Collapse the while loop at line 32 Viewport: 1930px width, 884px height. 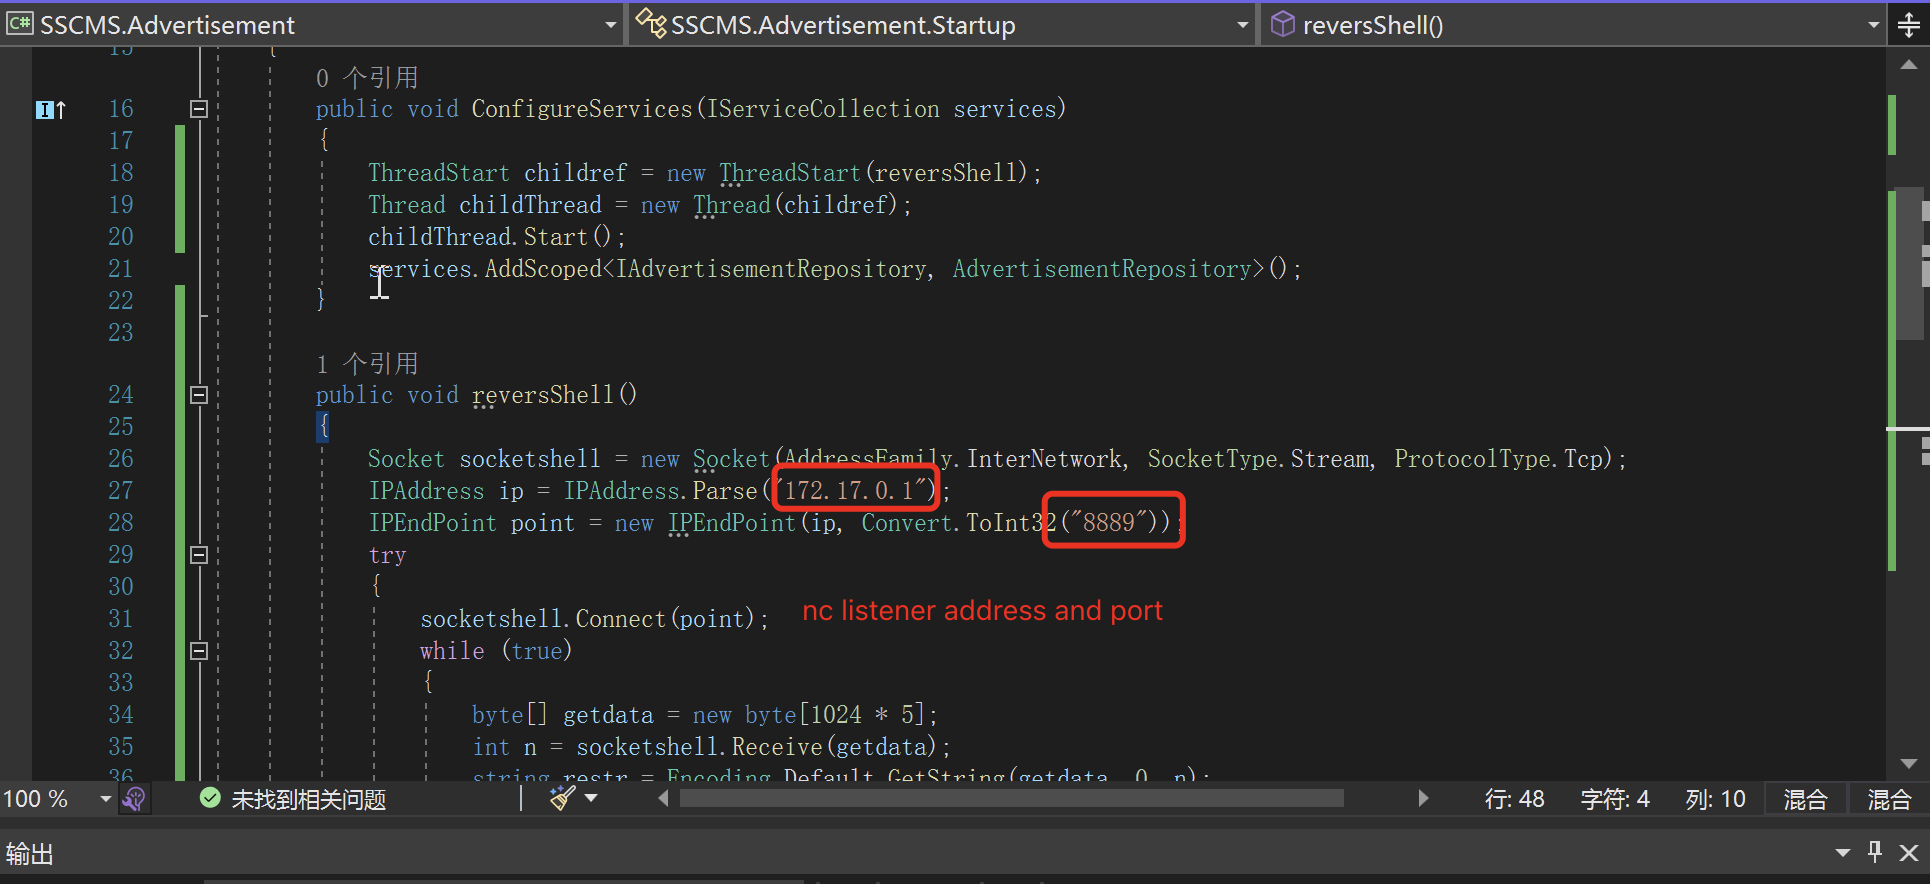tap(199, 651)
